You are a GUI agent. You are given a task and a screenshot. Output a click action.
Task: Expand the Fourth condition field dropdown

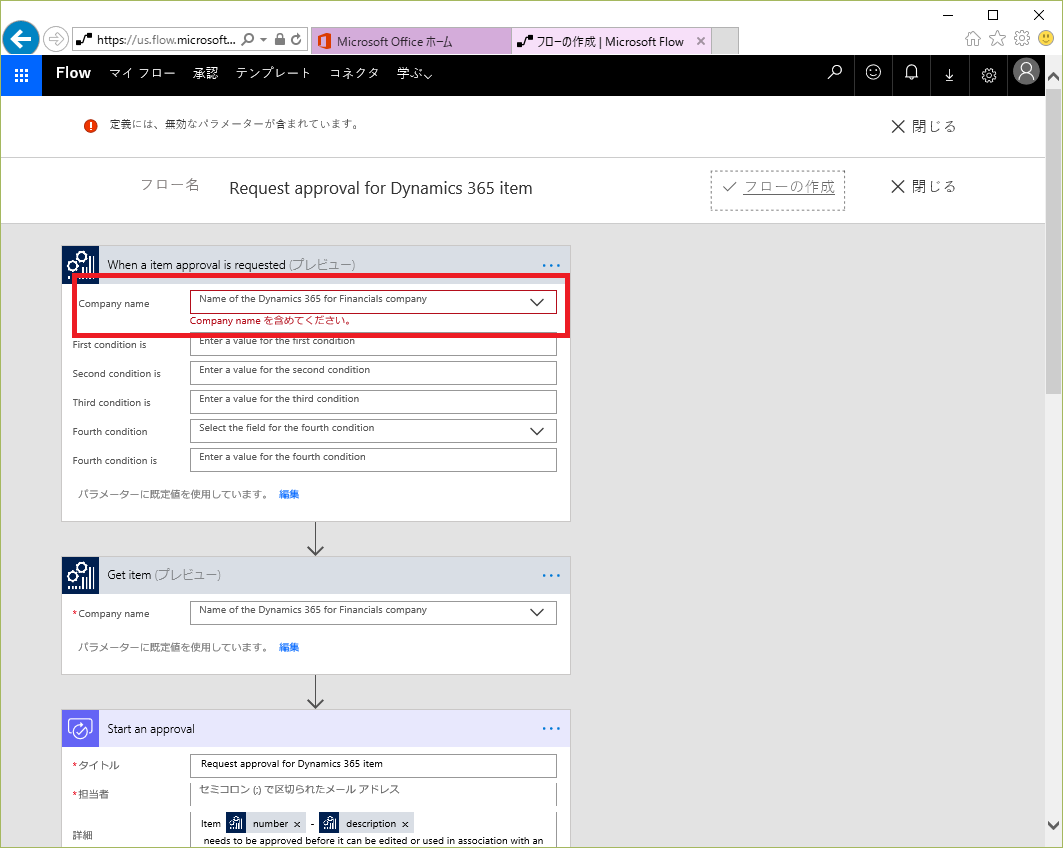coord(537,431)
